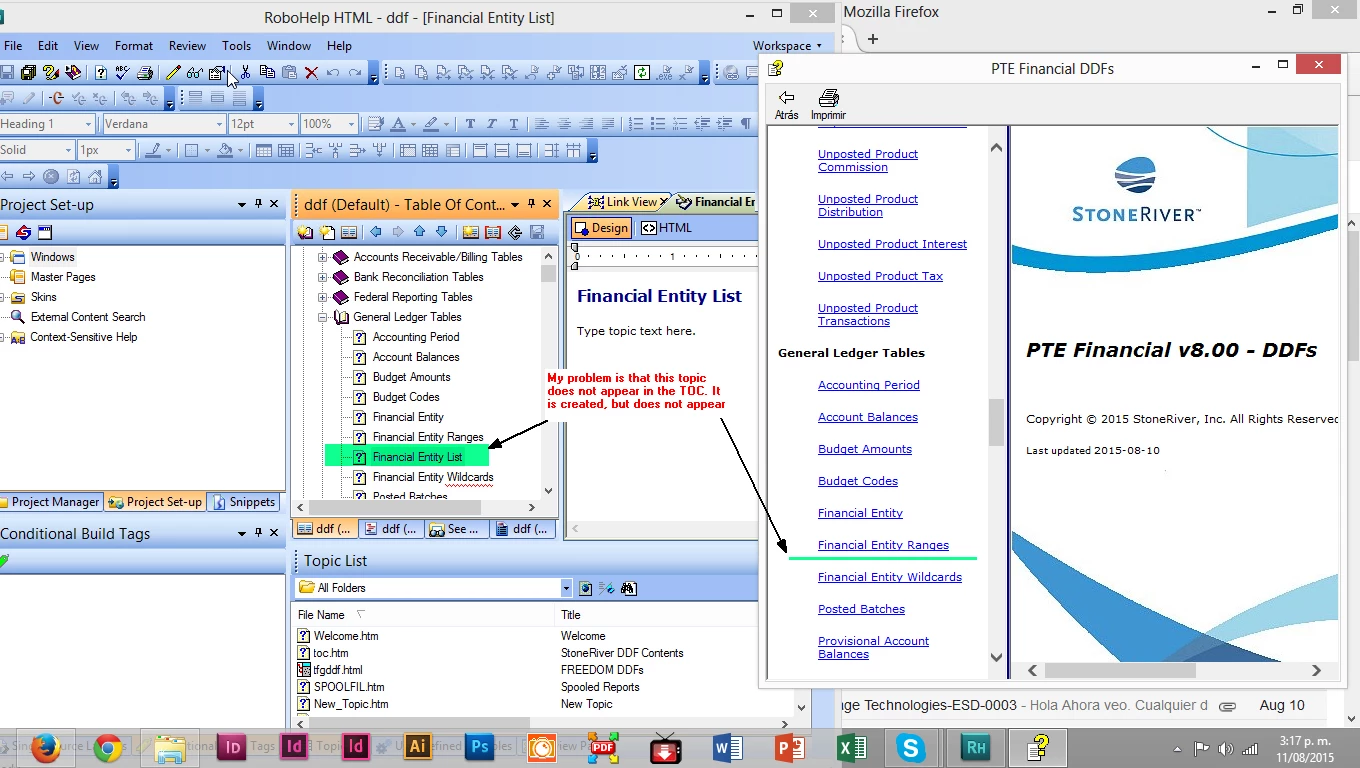Open the Heading 1 style dropdown
The height and width of the screenshot is (768, 1360).
(x=88, y=124)
